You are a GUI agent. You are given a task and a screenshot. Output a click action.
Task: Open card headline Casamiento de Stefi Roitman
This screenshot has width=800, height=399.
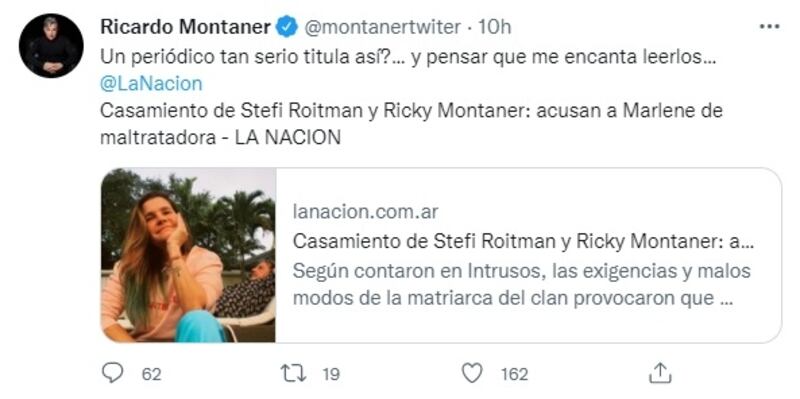coord(523,242)
